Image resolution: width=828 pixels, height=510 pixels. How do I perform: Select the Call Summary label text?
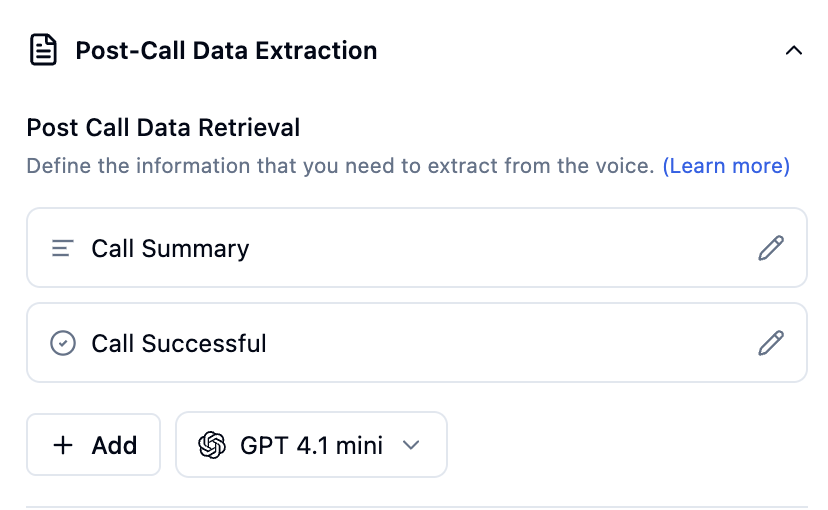[x=170, y=248]
